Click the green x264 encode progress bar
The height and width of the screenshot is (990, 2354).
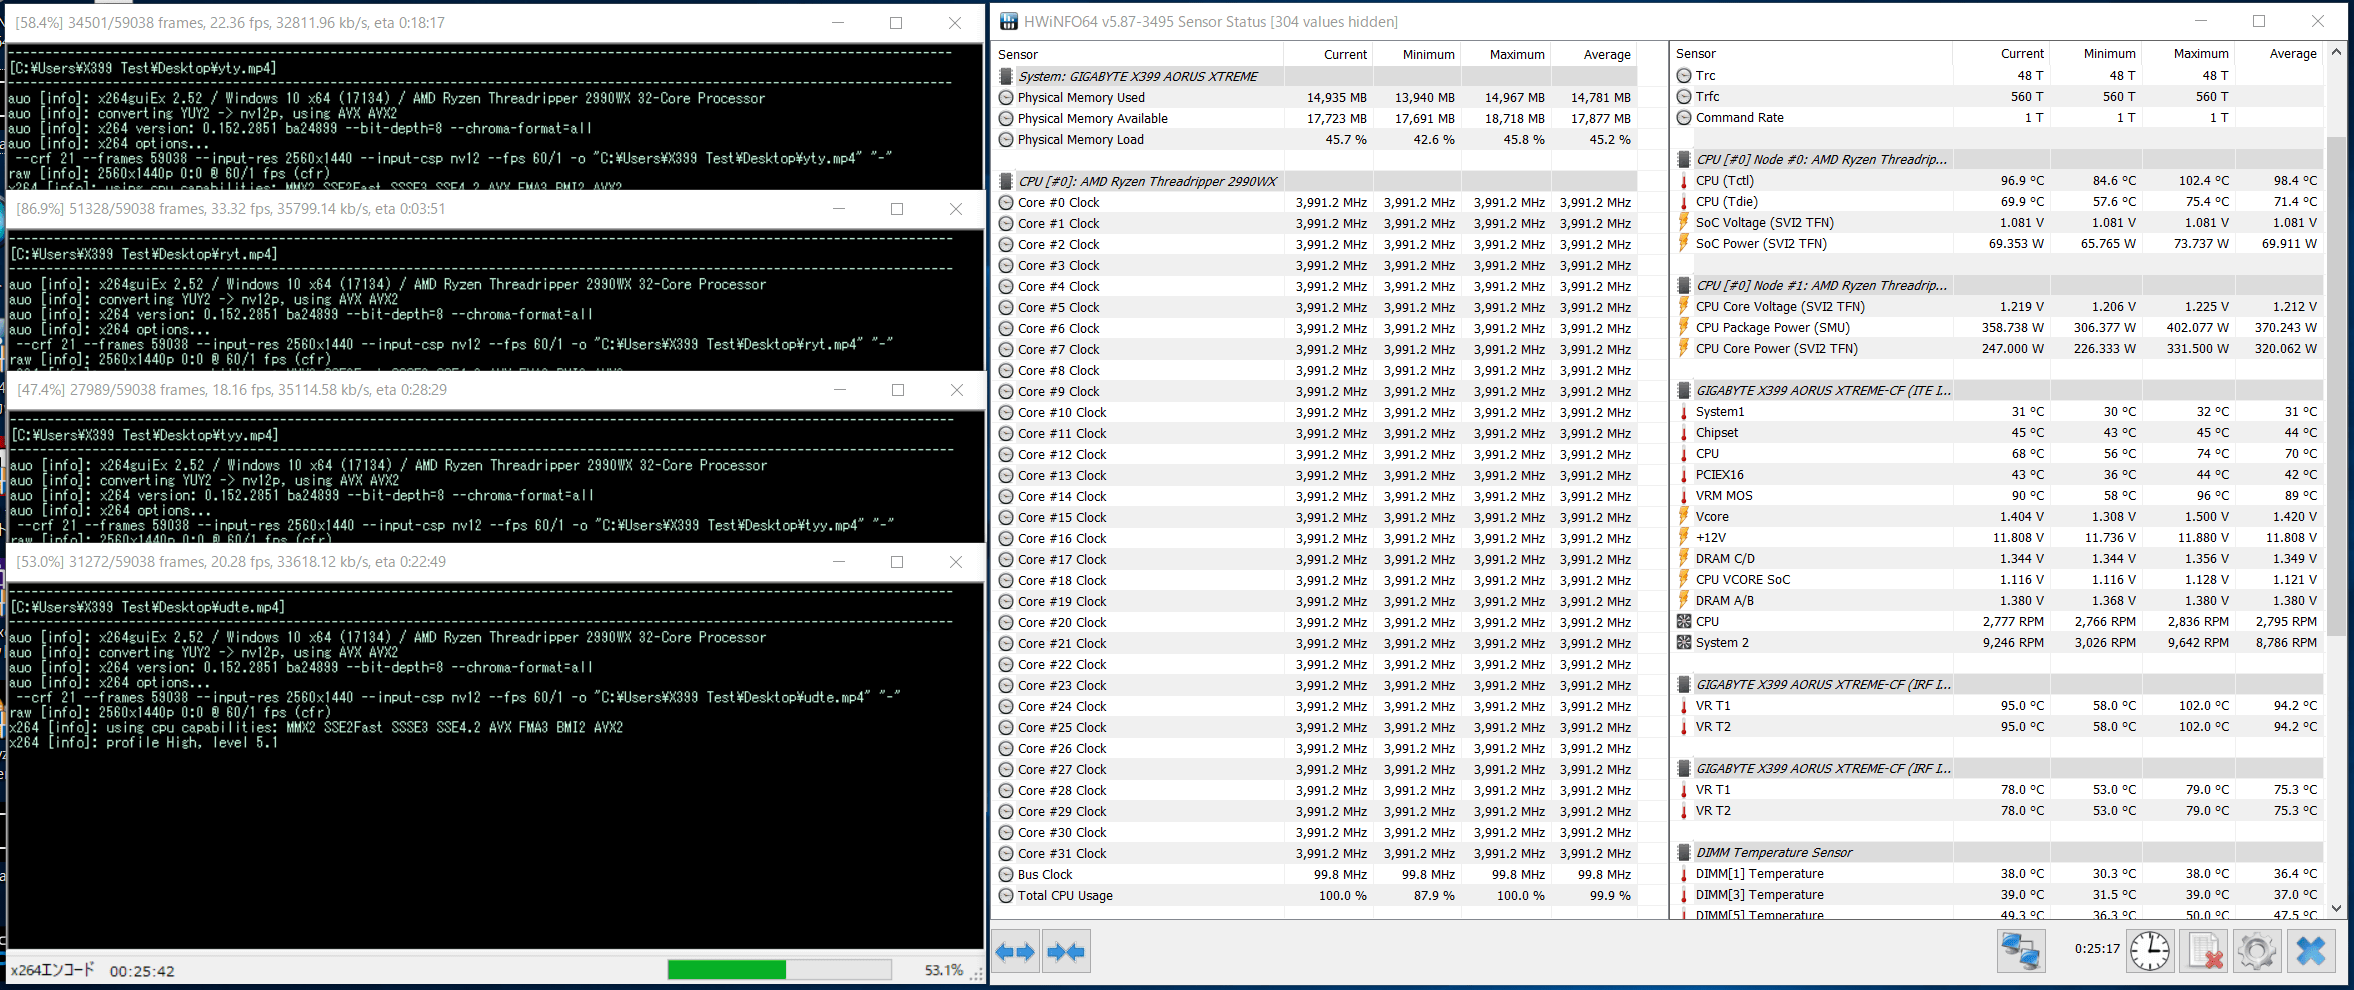click(779, 969)
